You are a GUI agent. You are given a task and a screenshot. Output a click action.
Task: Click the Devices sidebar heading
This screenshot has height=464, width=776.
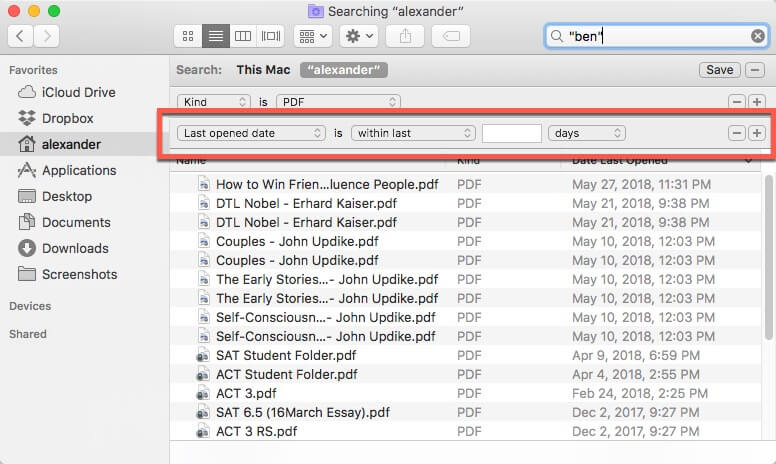30,306
